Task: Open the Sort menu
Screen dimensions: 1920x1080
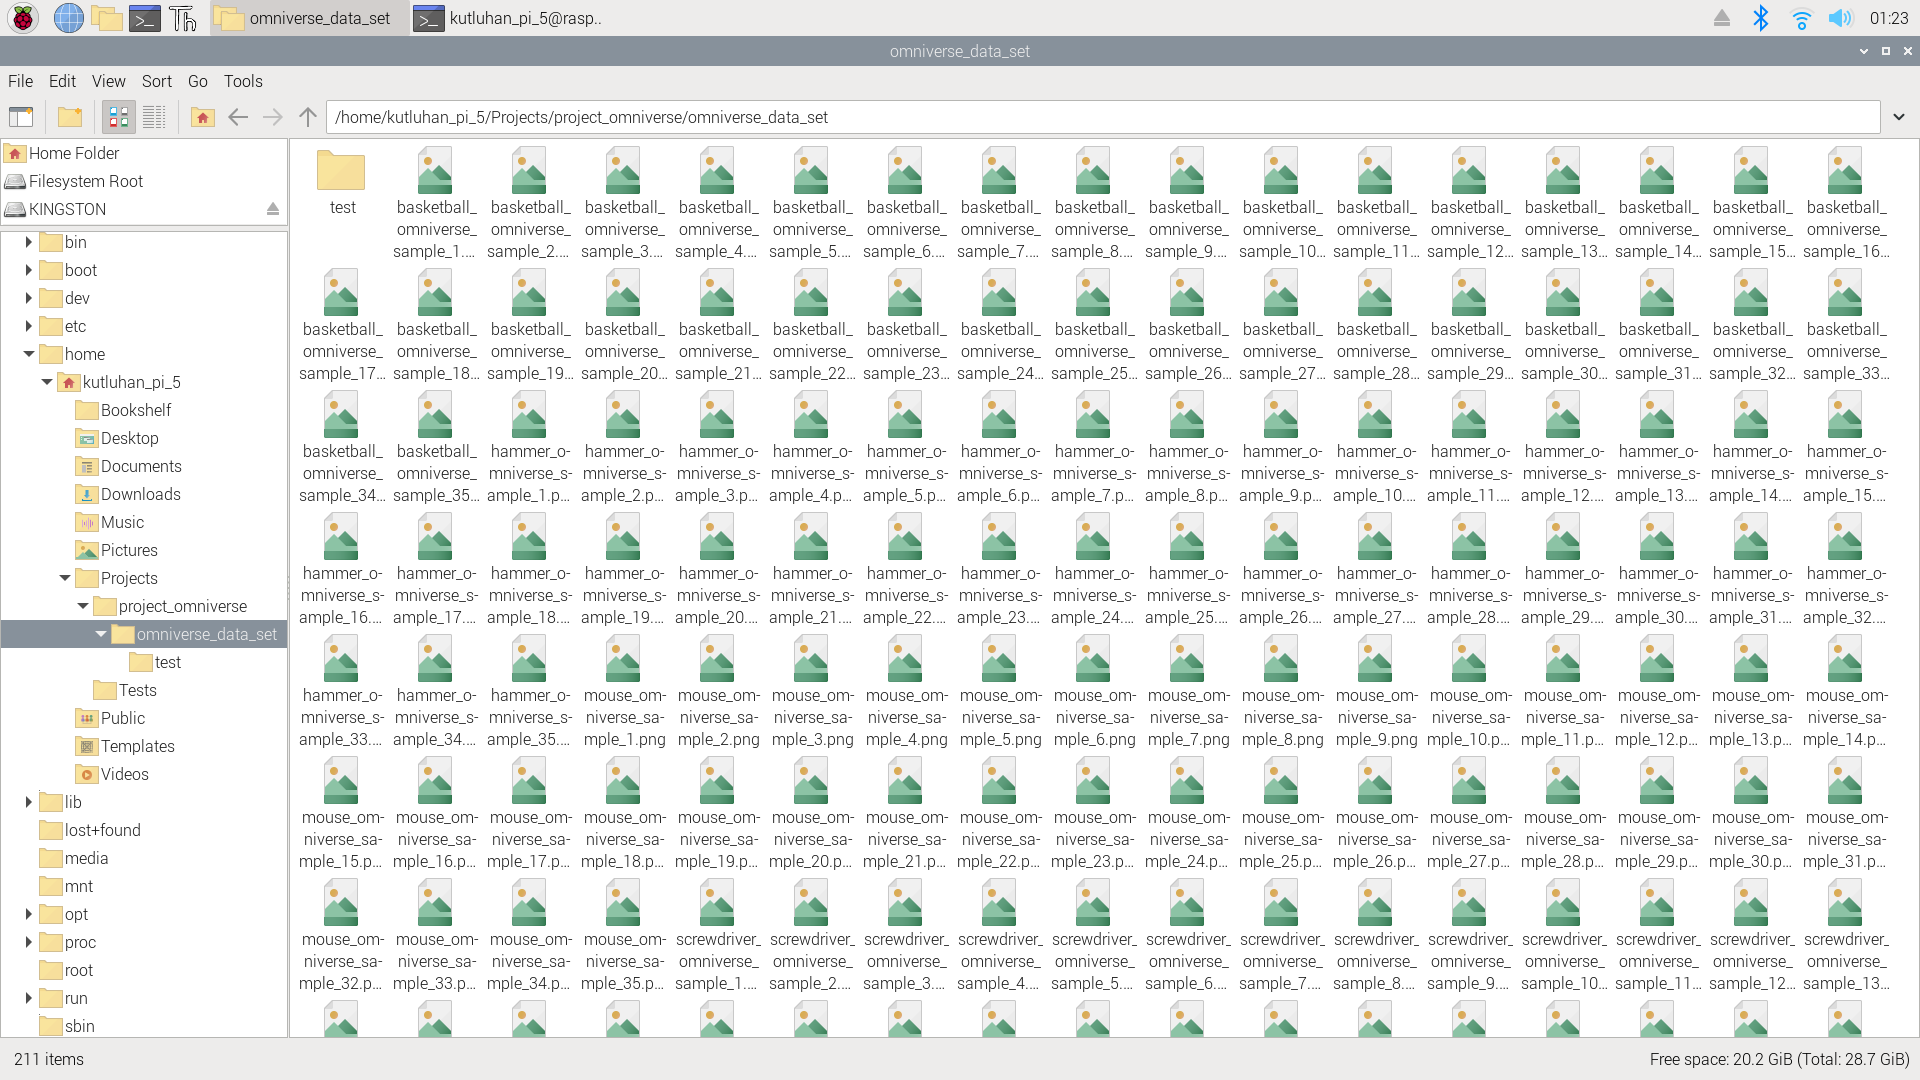Action: click(156, 81)
